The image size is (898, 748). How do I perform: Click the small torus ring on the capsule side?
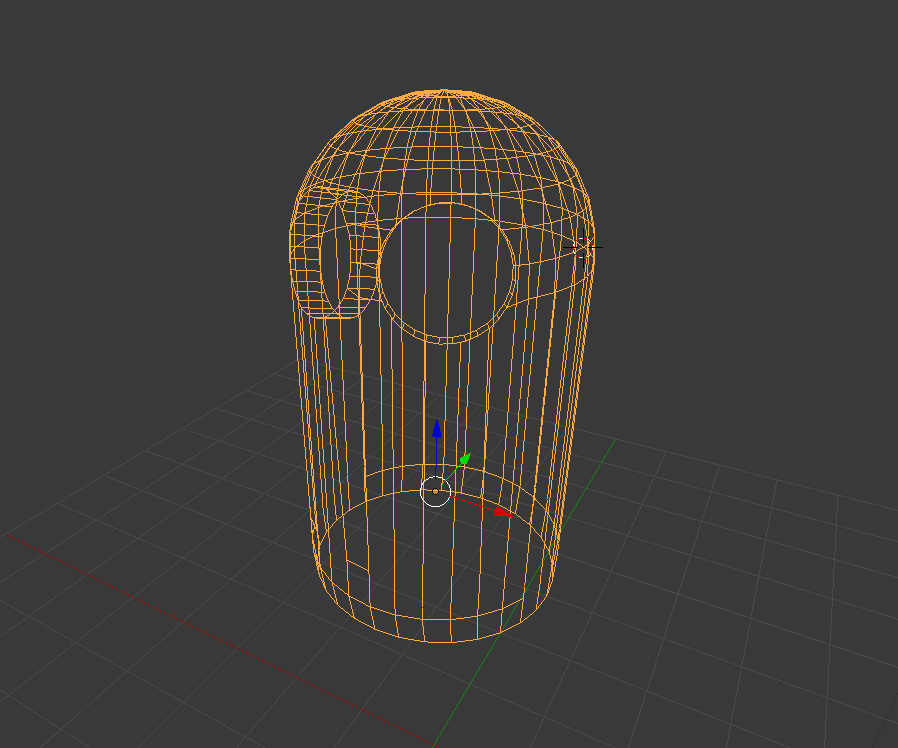click(333, 251)
